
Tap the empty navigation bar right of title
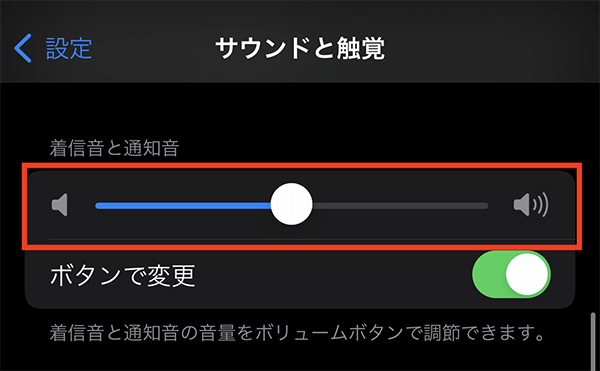(490, 48)
